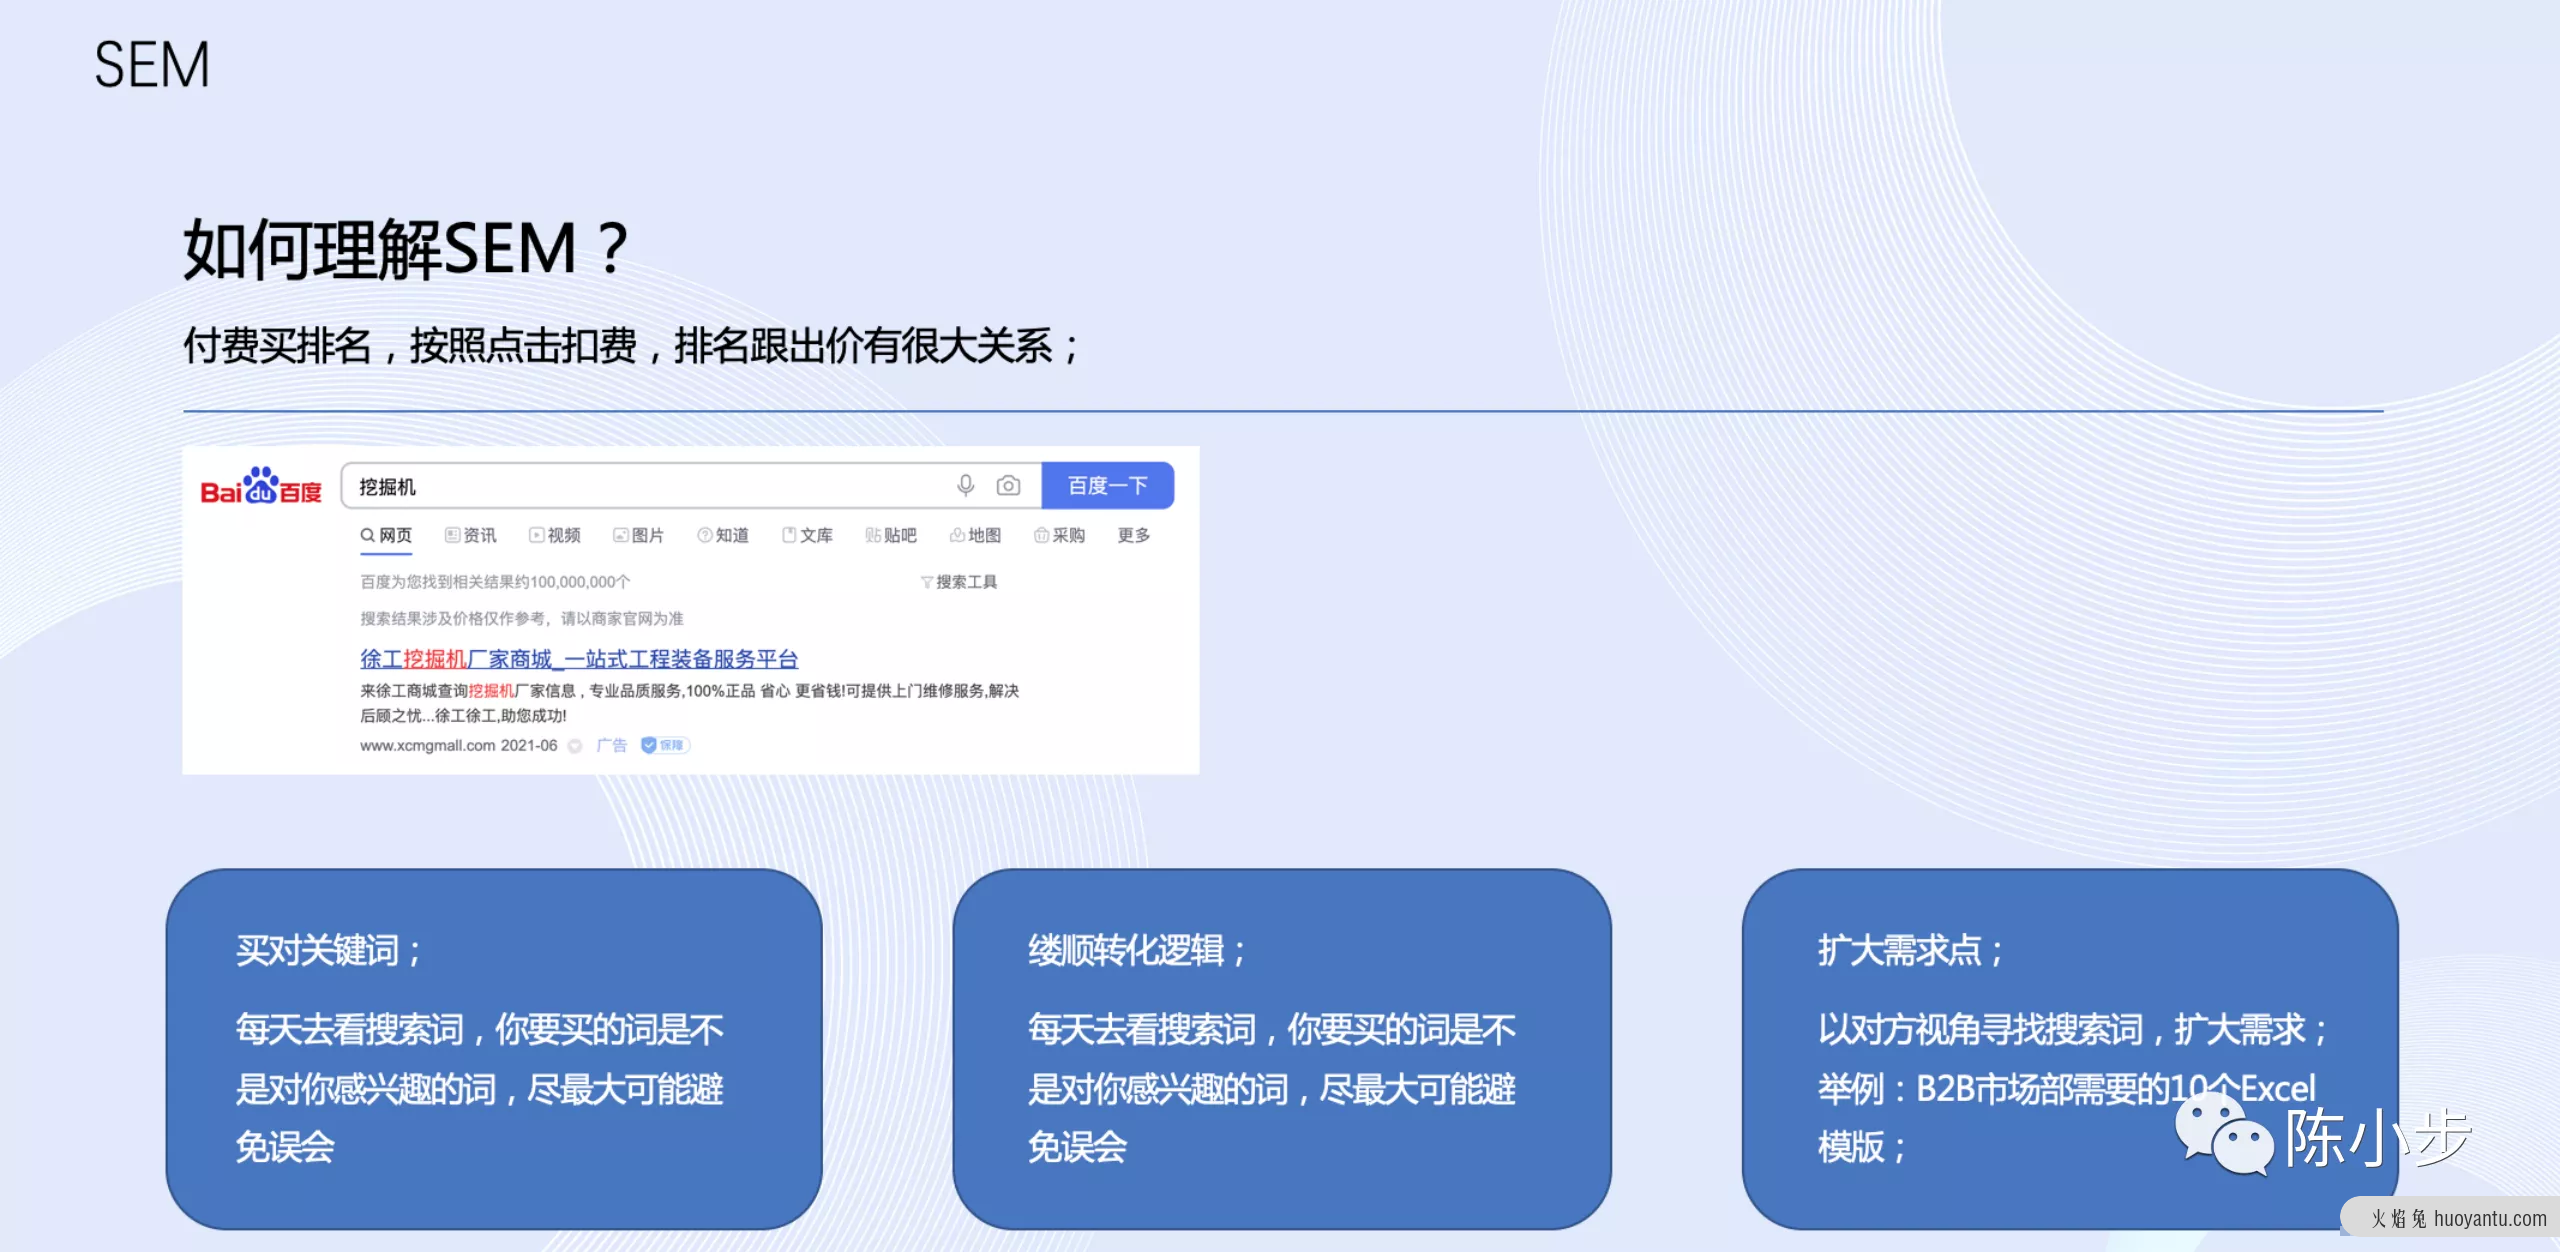Click the 百度一下 search button
This screenshot has height=1252, width=2560.
[x=1107, y=486]
